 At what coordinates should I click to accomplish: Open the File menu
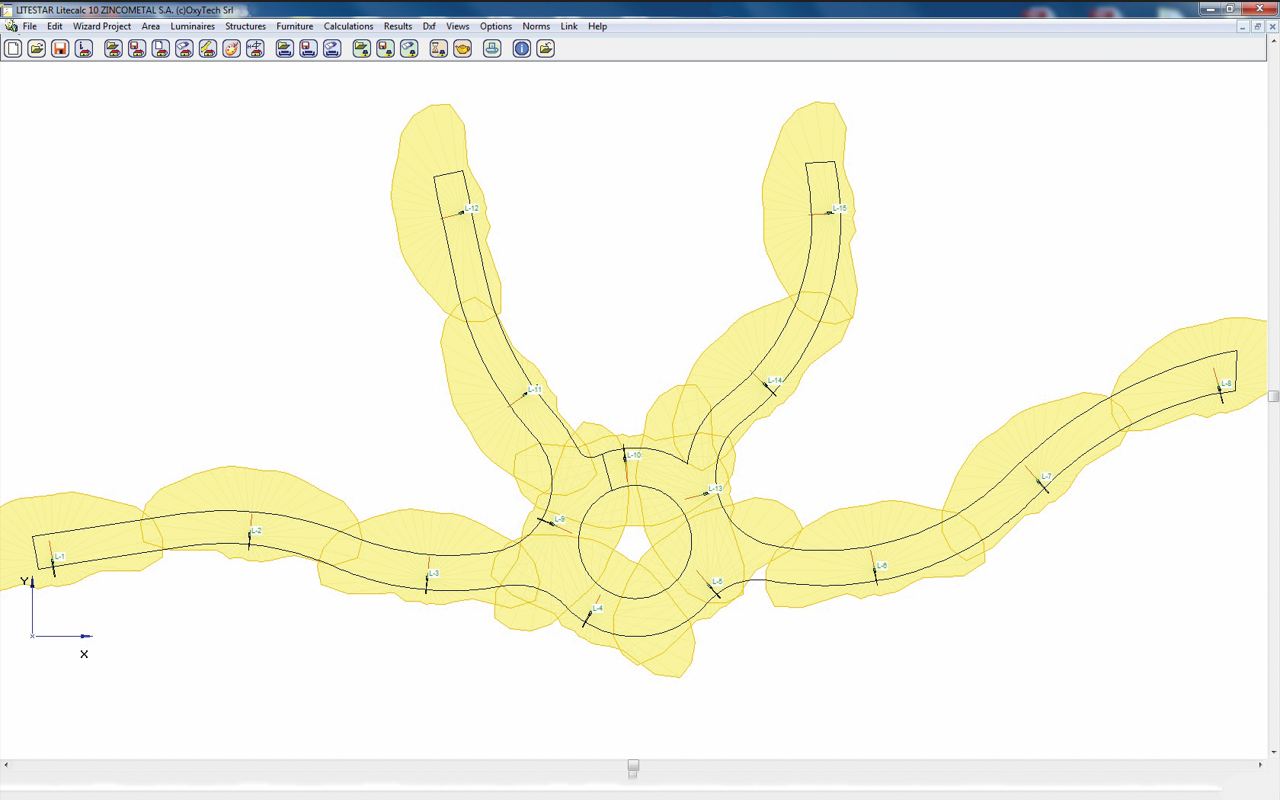(30, 26)
